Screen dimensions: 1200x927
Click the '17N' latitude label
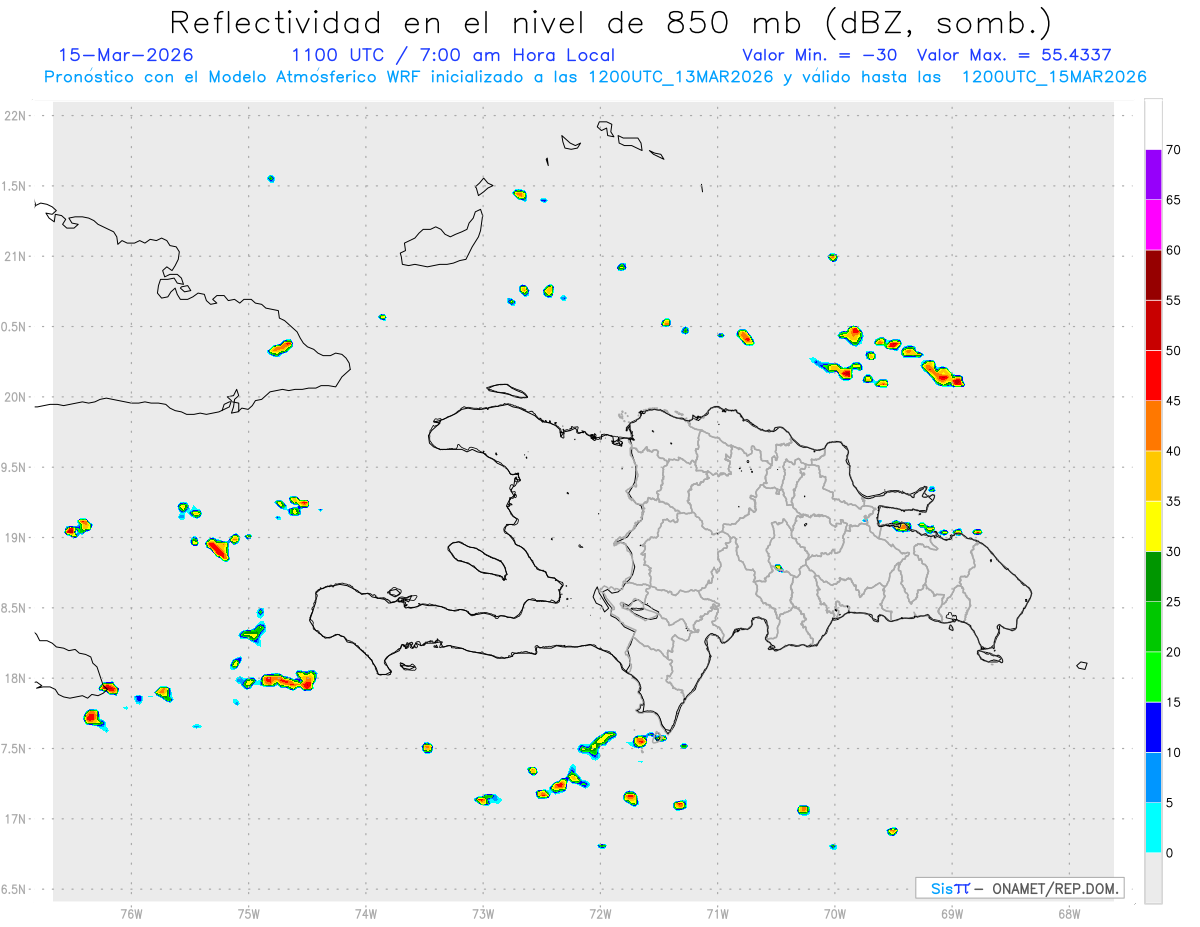click(17, 819)
